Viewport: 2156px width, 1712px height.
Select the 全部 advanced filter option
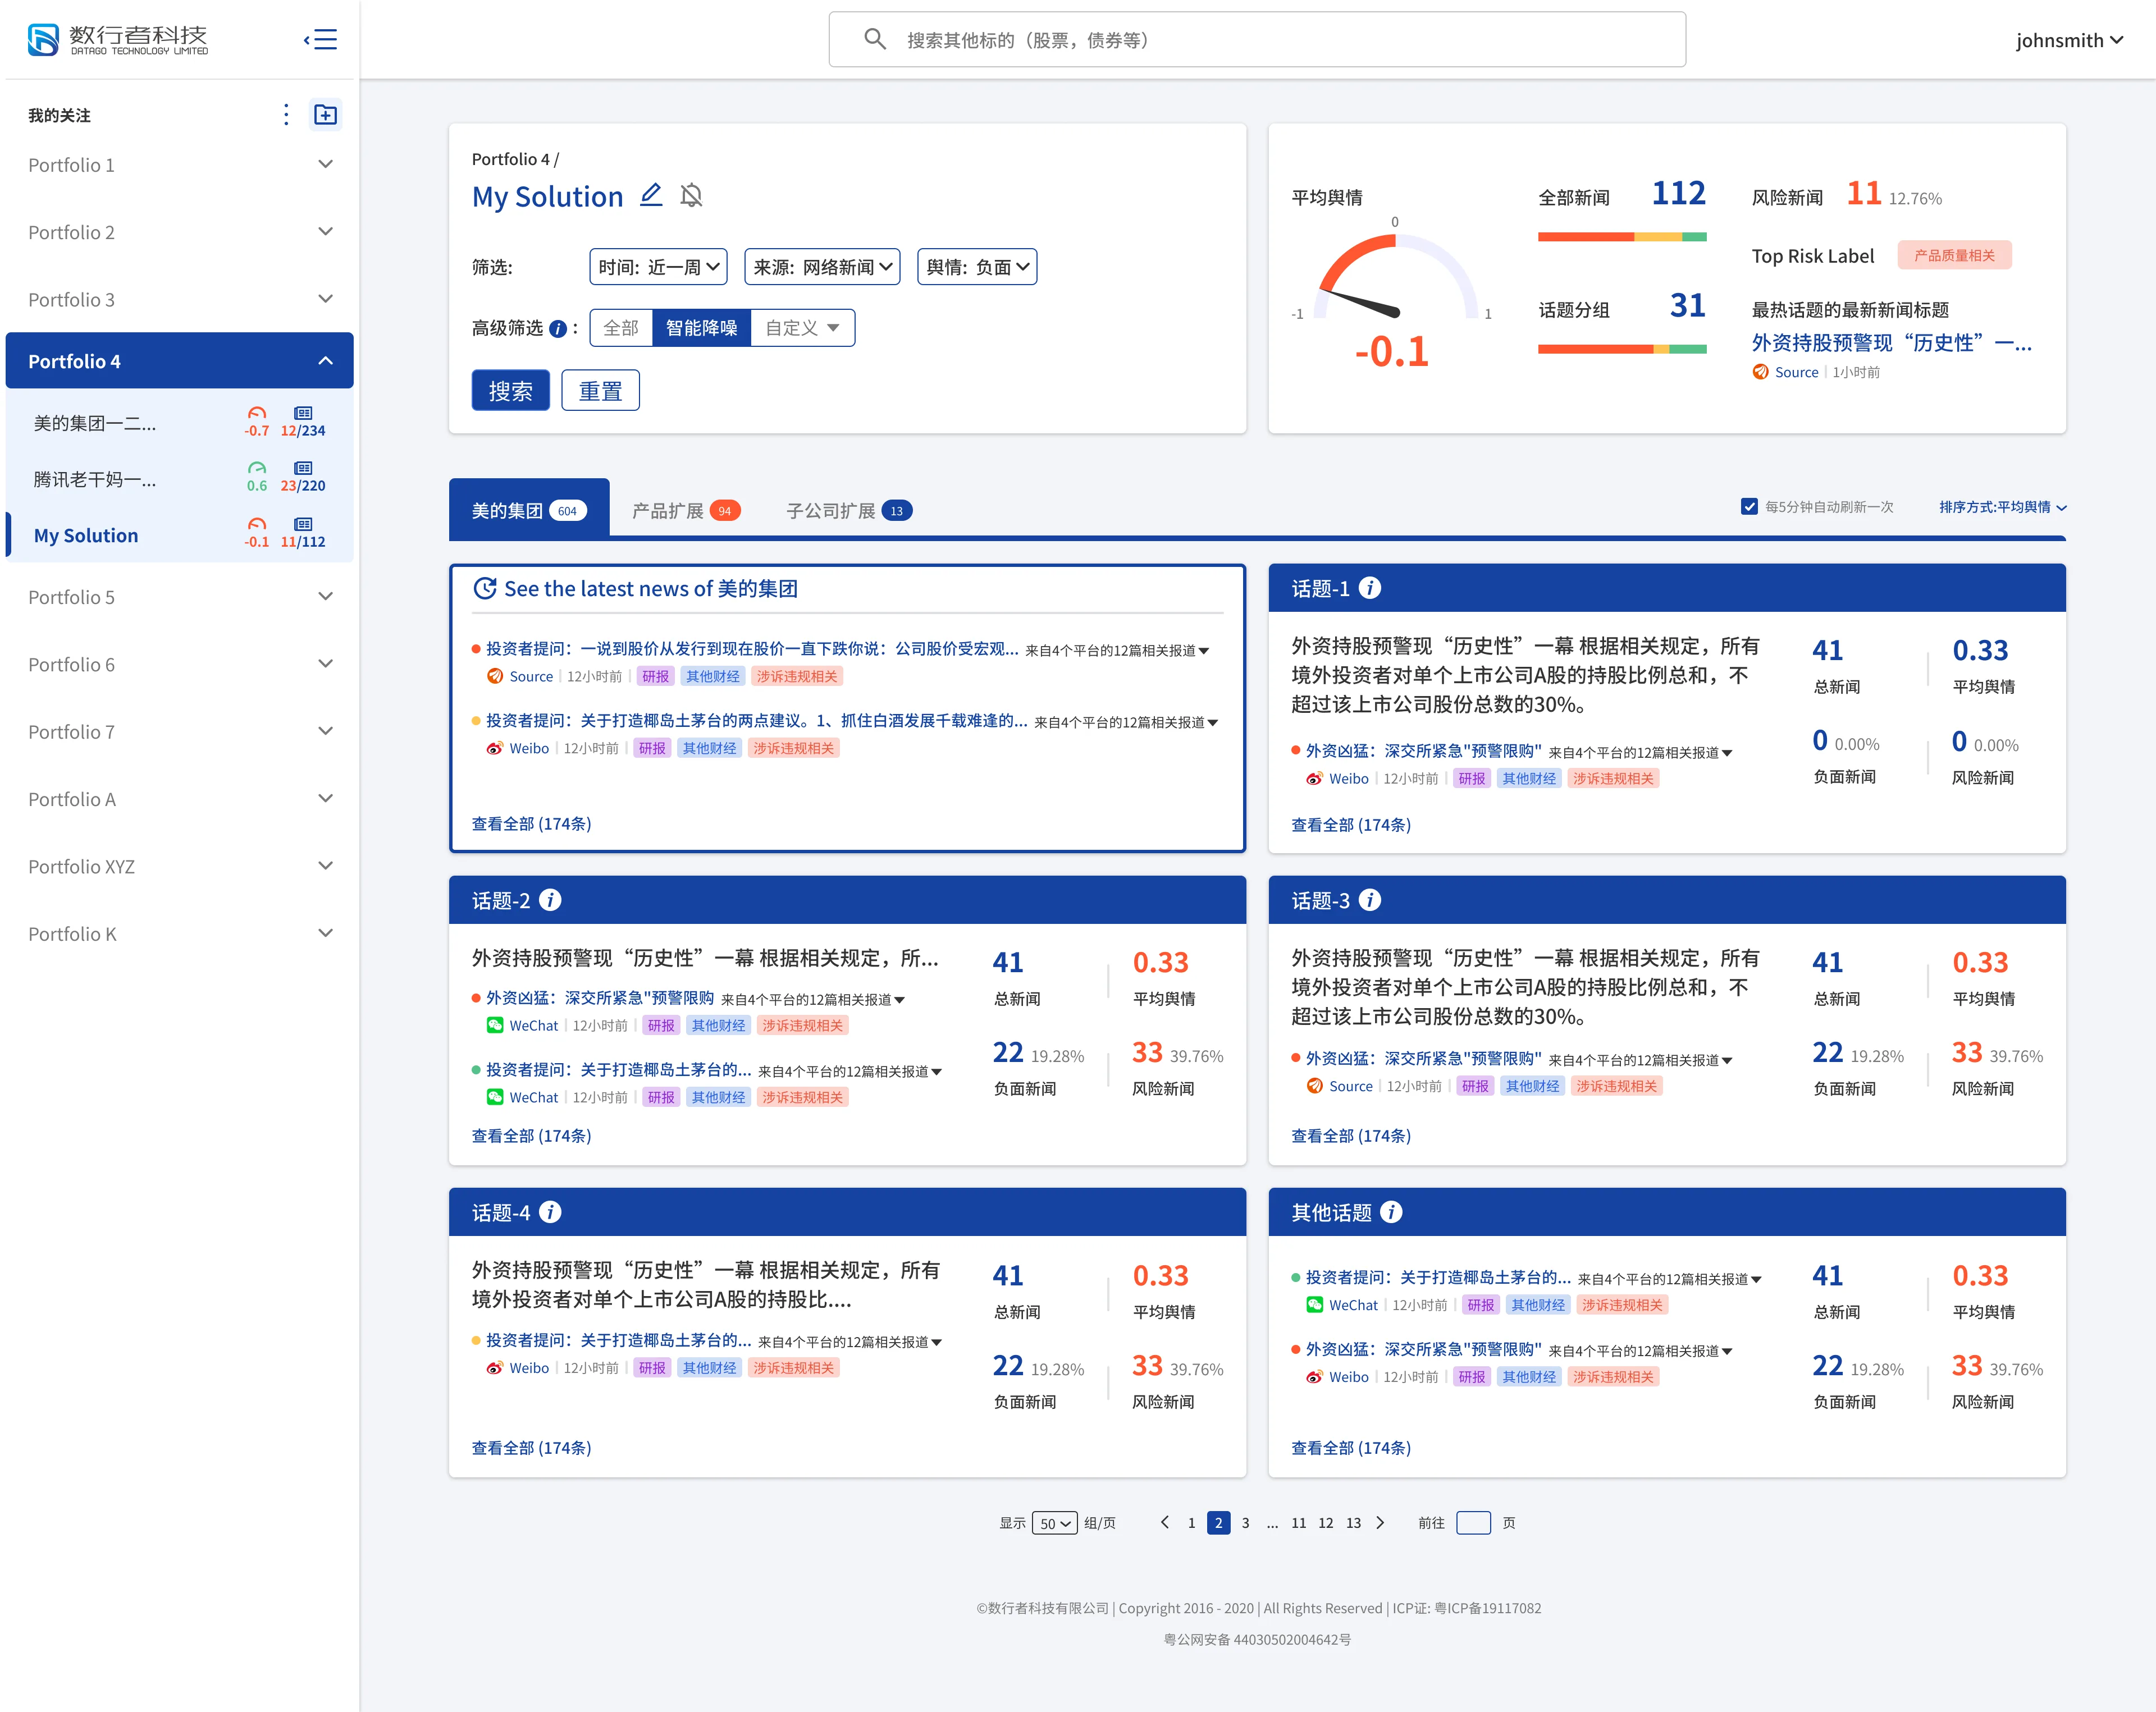[x=621, y=328]
